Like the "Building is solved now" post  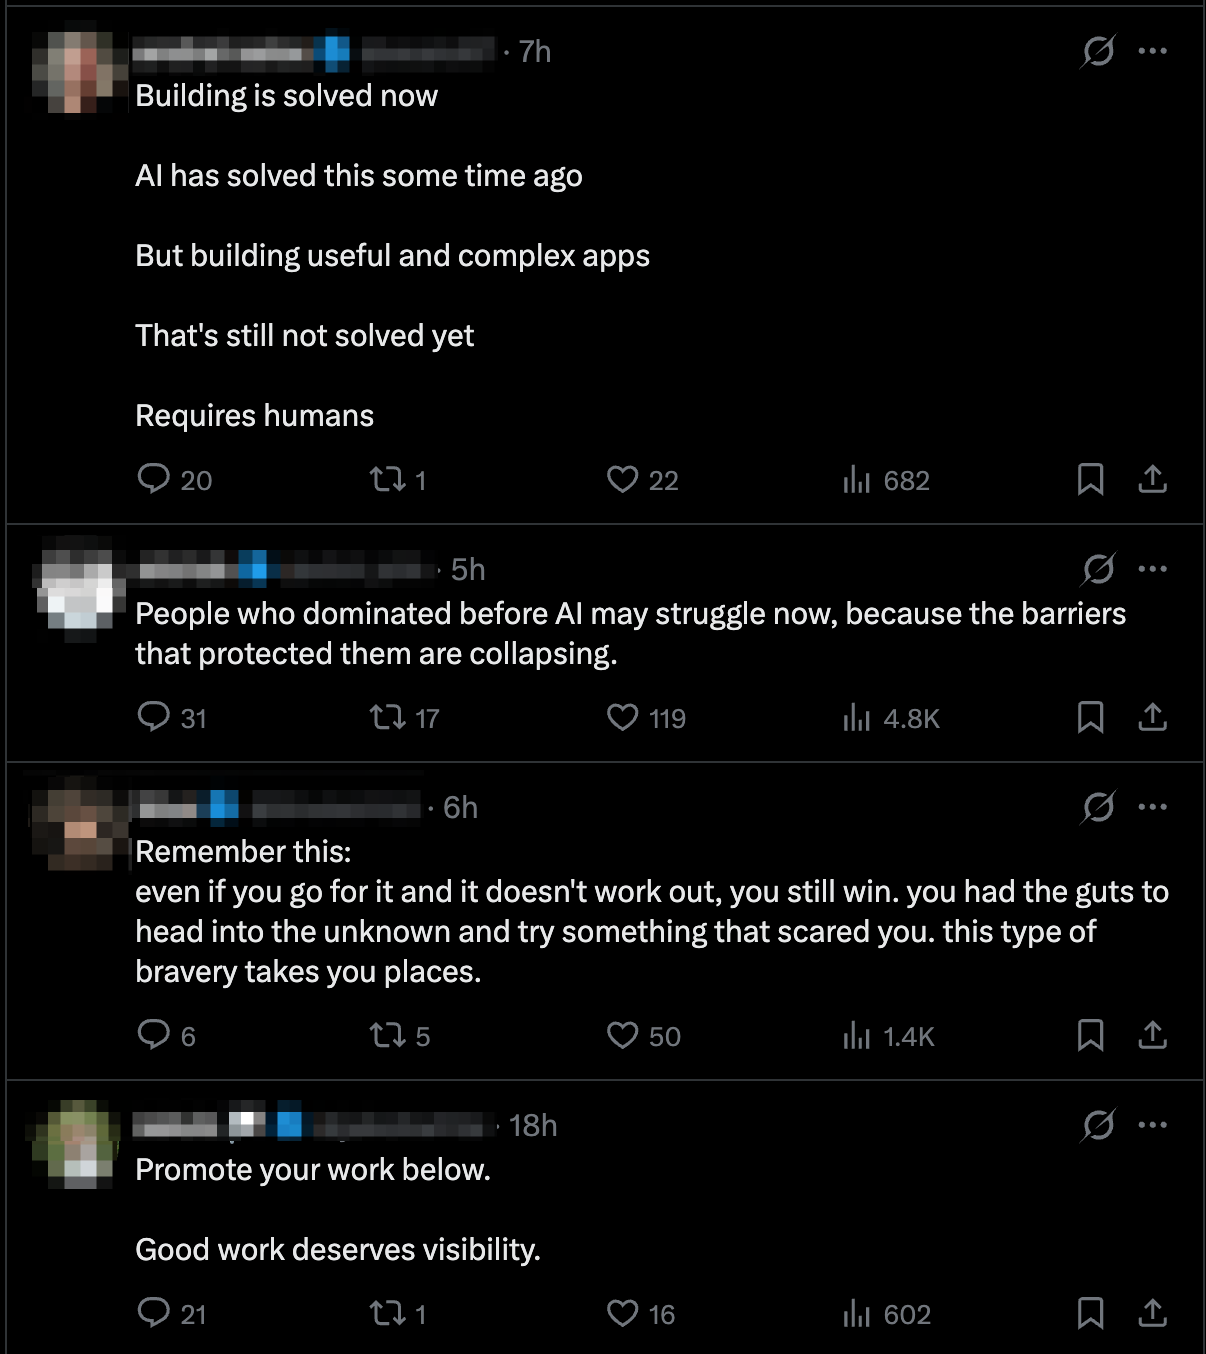tap(622, 480)
